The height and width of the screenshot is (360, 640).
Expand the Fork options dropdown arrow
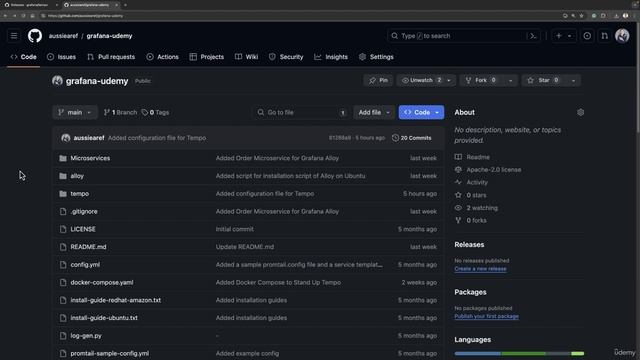click(x=510, y=80)
